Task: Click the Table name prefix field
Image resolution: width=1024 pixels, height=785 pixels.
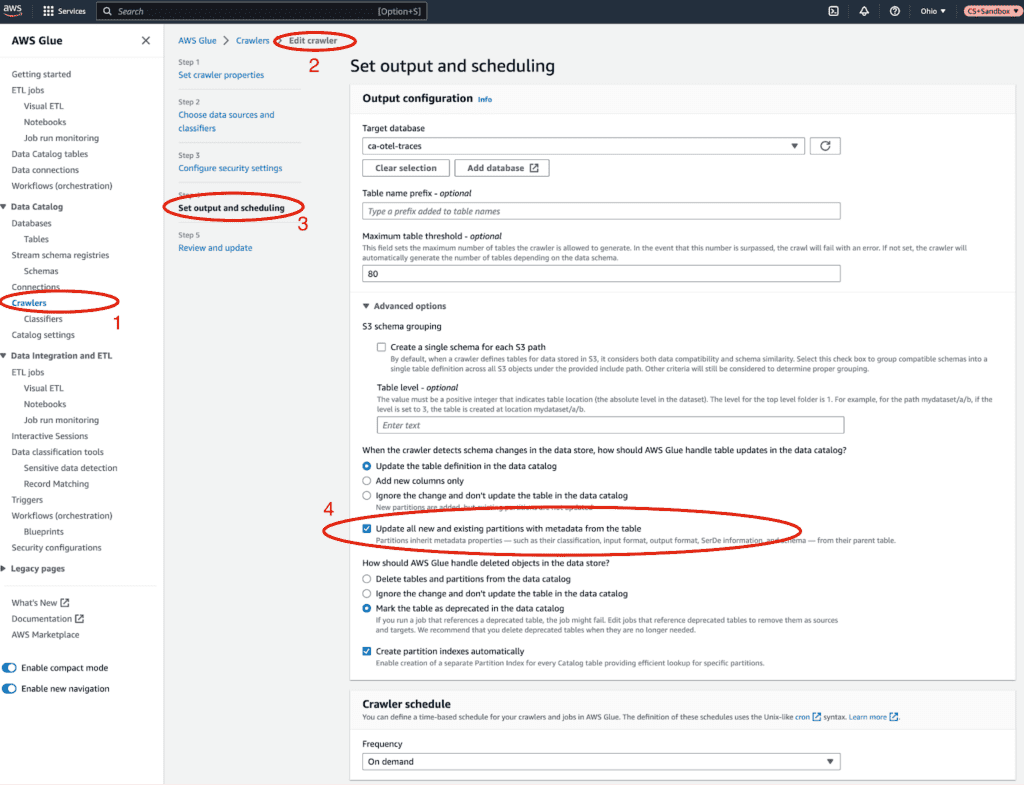Action: click(x=601, y=211)
